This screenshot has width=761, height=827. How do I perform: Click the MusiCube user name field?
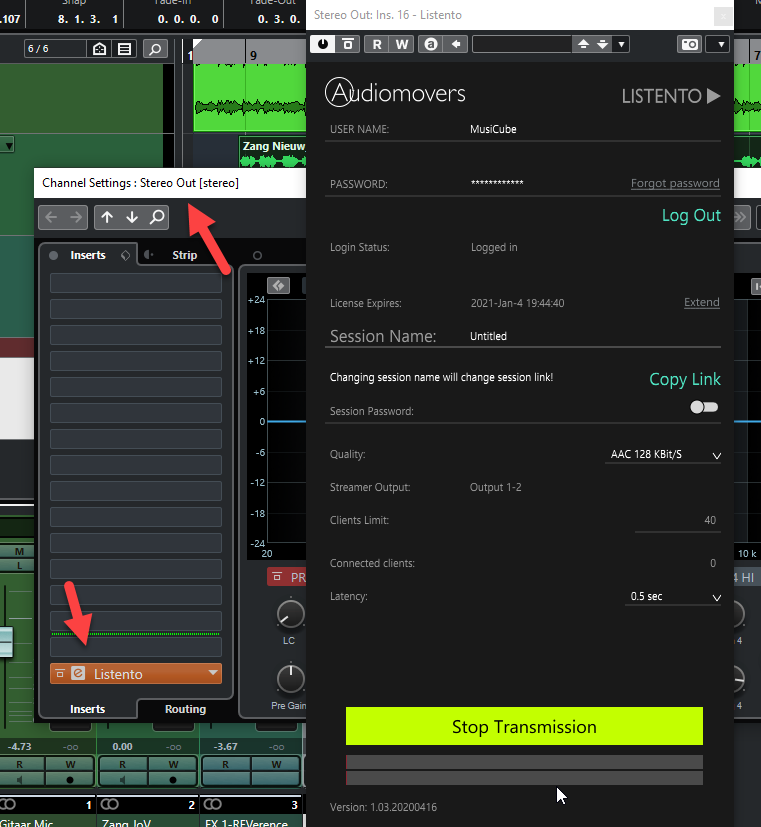click(x=493, y=129)
